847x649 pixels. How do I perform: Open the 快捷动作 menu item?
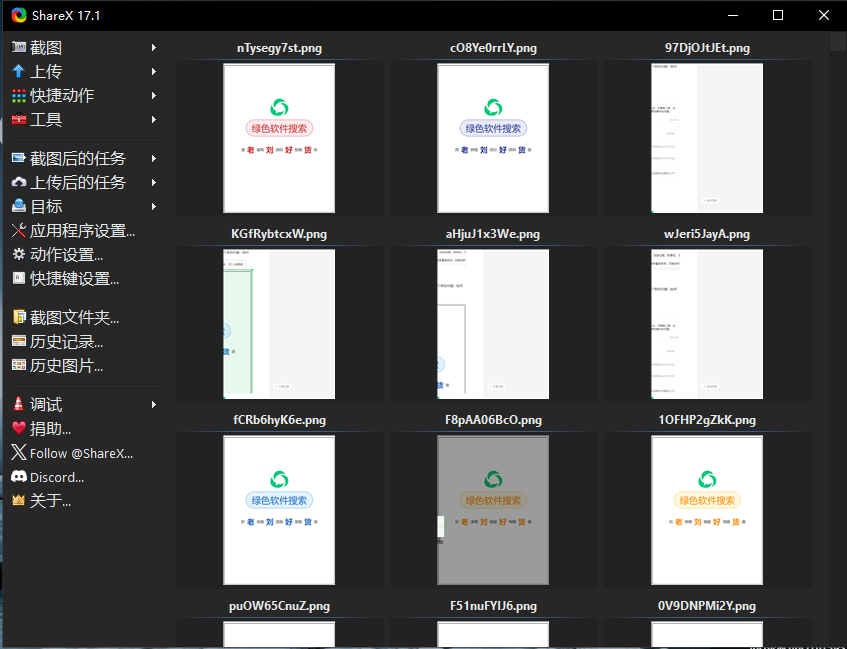click(85, 96)
